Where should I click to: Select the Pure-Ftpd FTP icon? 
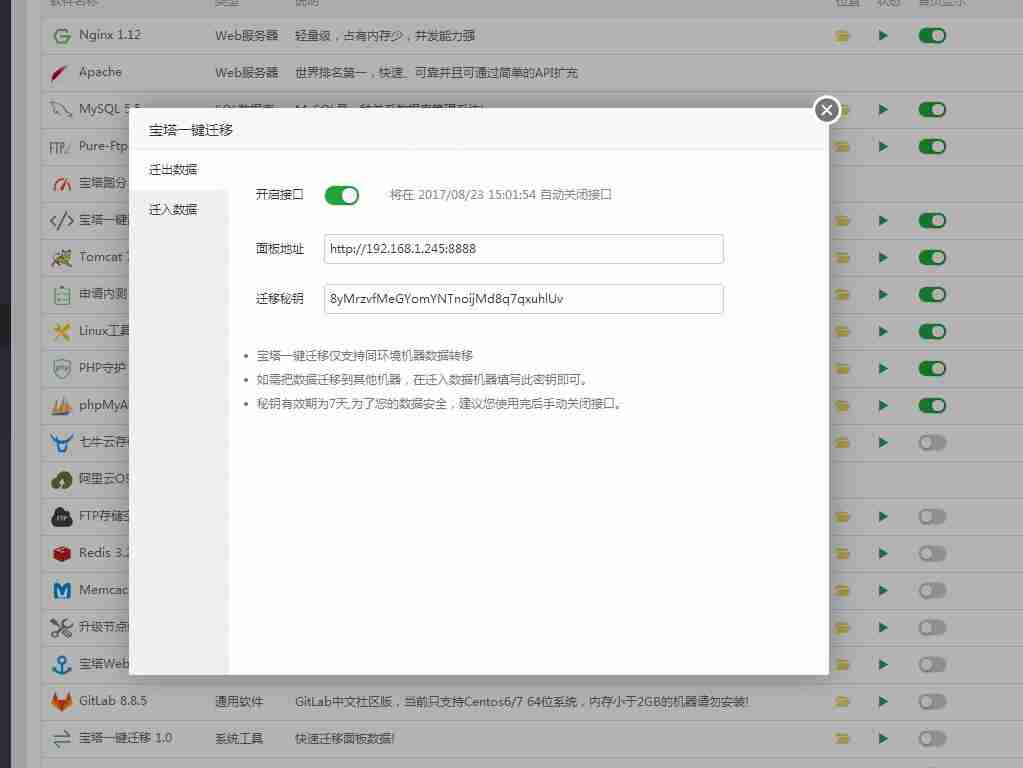pyautogui.click(x=60, y=146)
